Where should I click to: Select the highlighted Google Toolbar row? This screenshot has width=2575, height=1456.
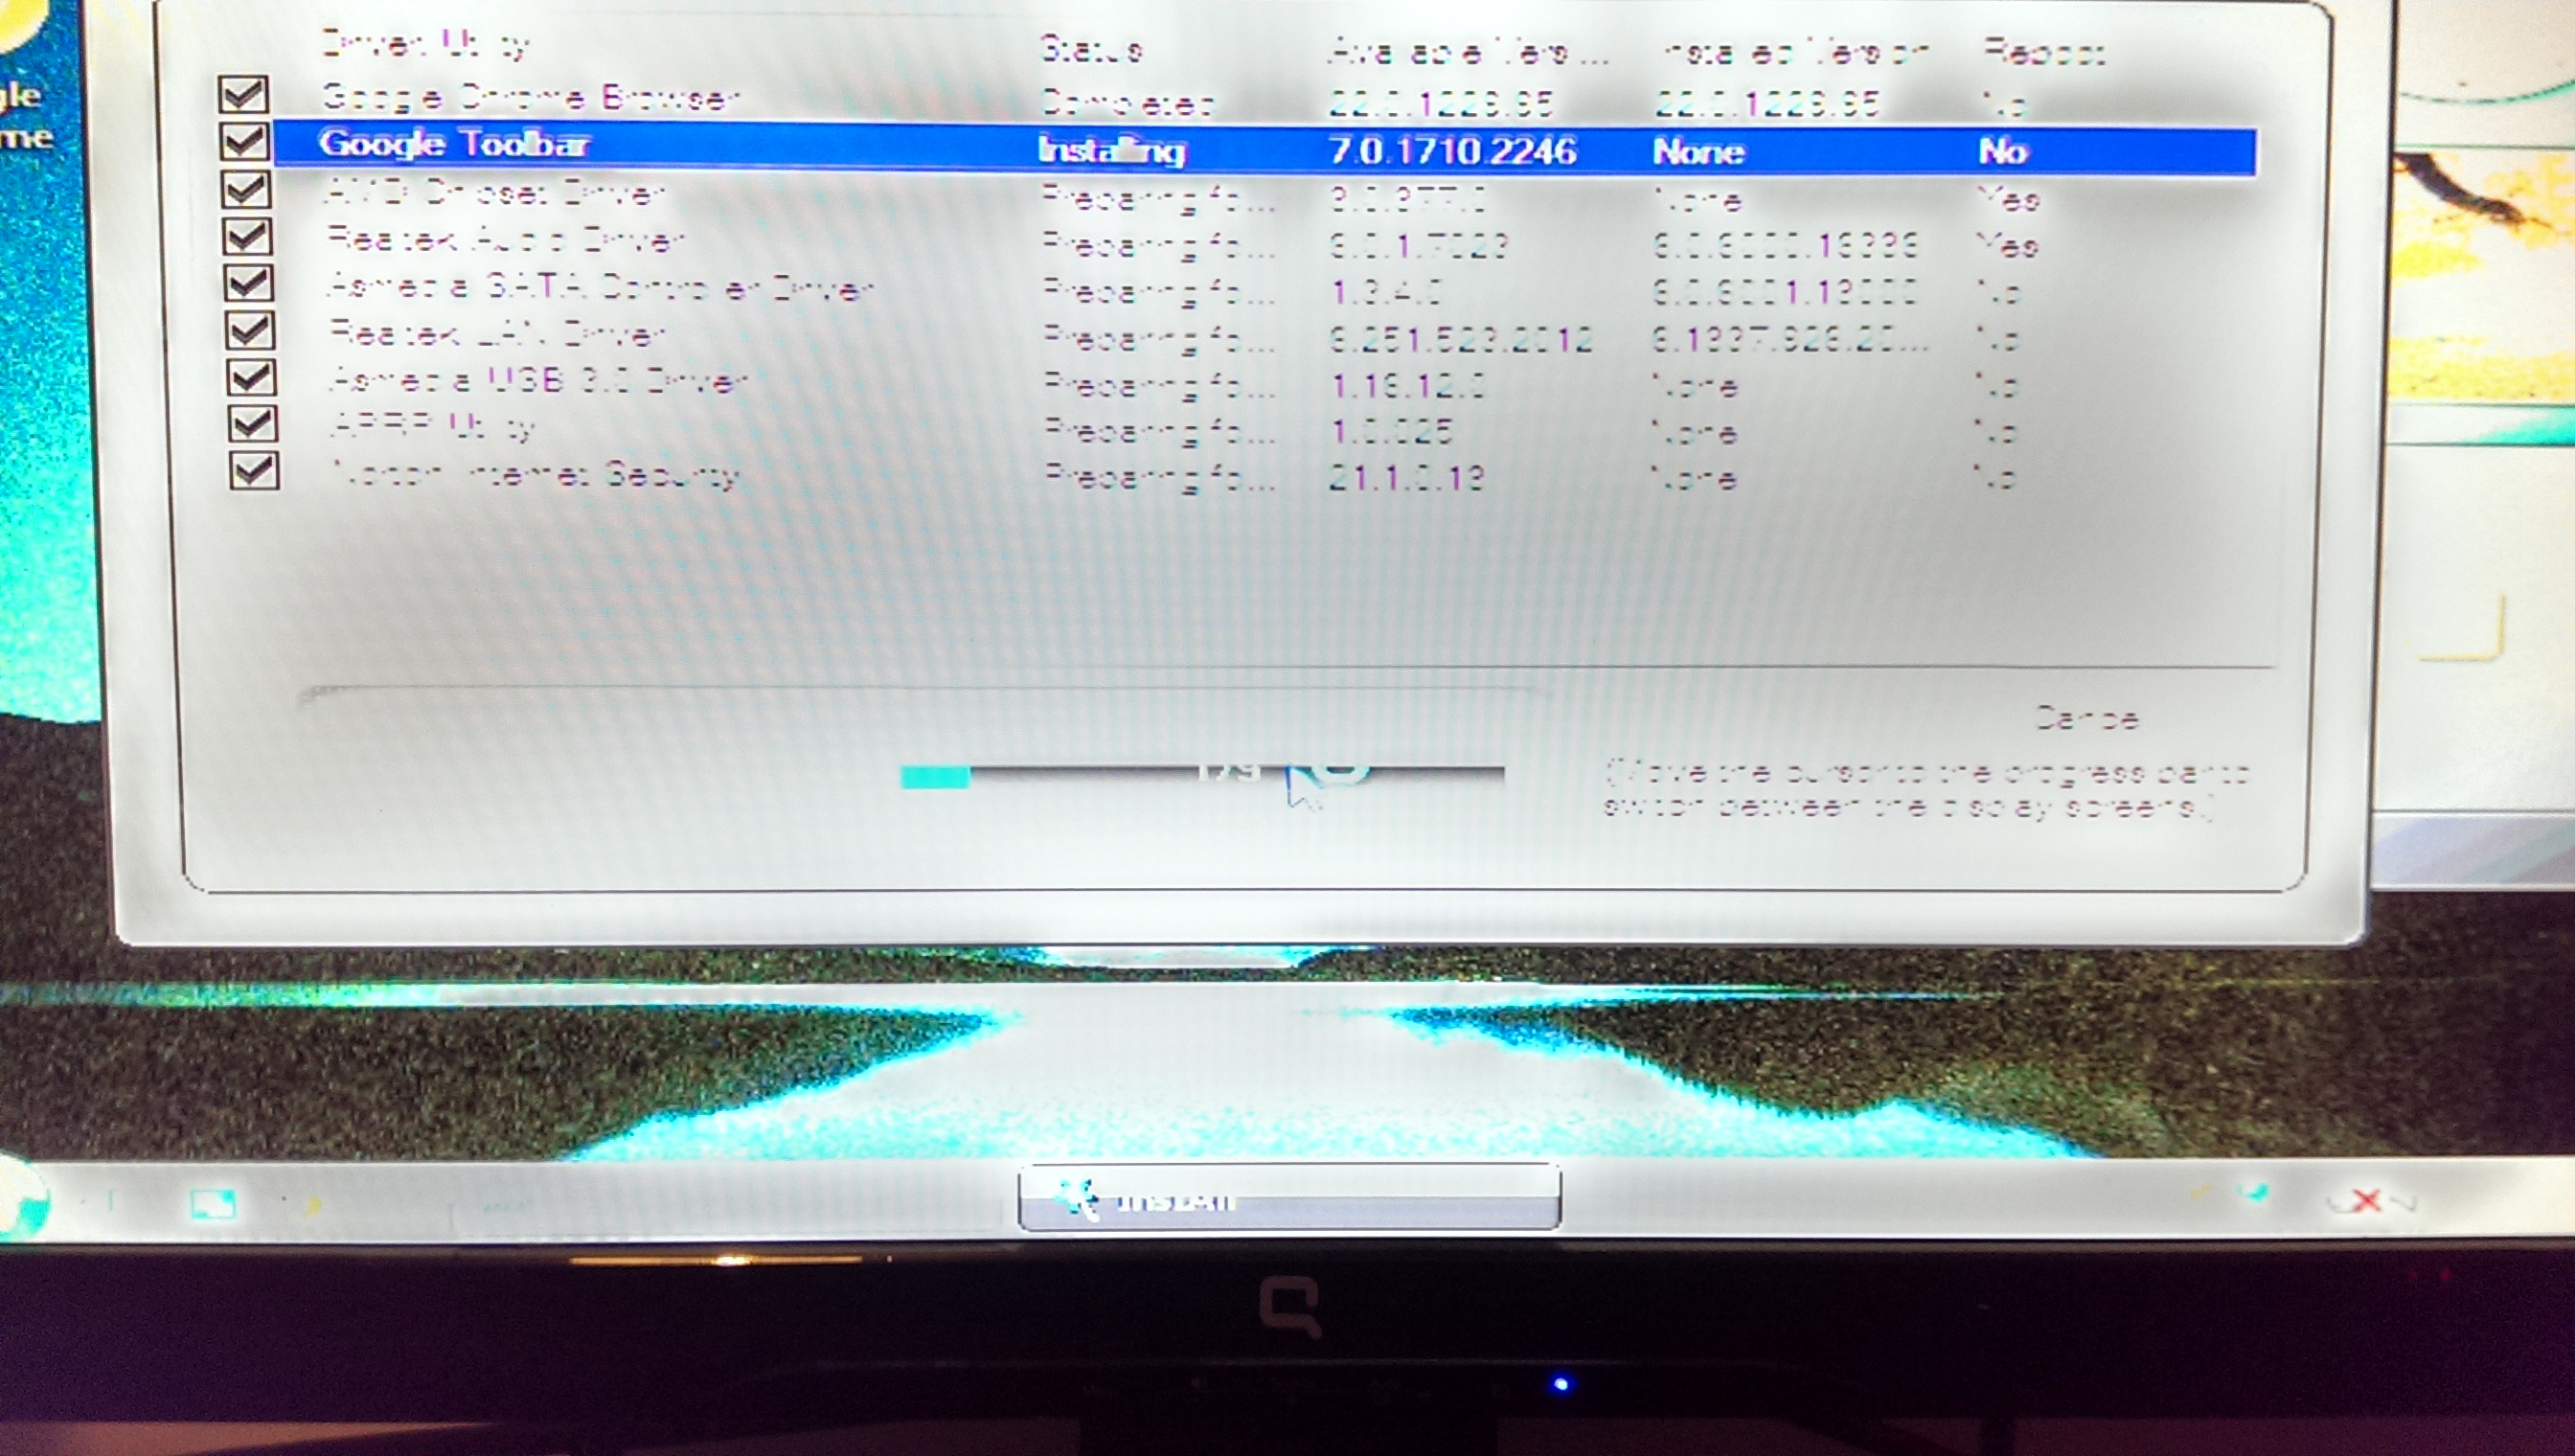coord(1265,148)
